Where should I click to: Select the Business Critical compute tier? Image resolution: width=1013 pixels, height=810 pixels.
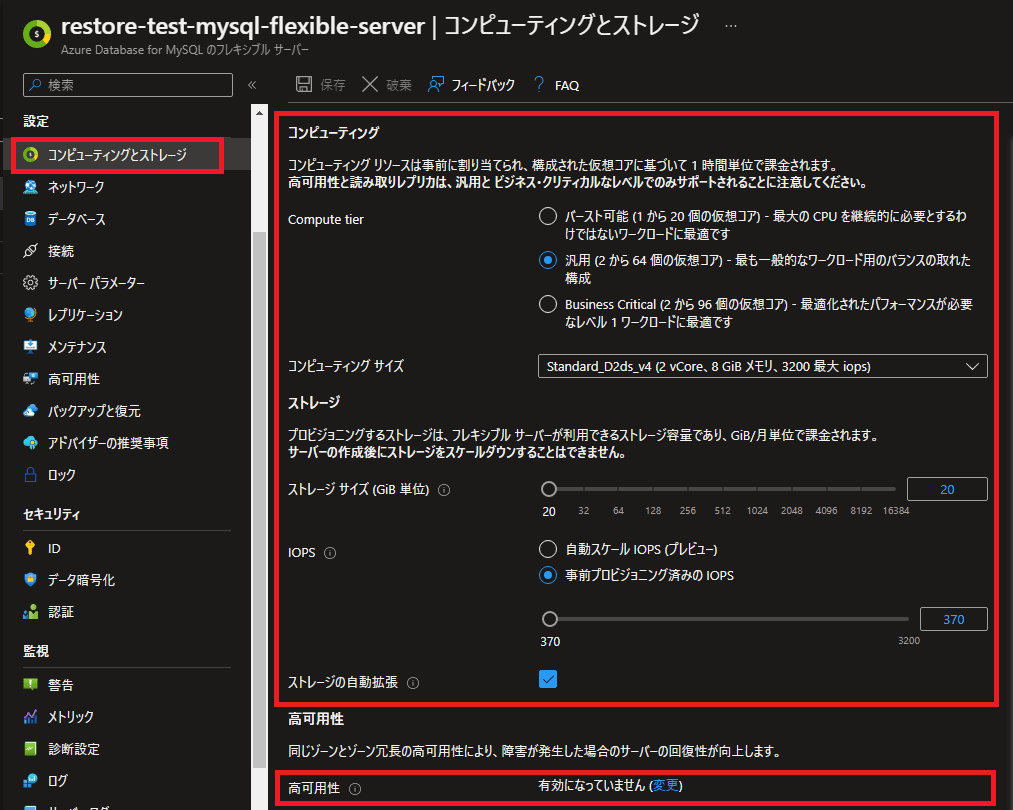548,304
